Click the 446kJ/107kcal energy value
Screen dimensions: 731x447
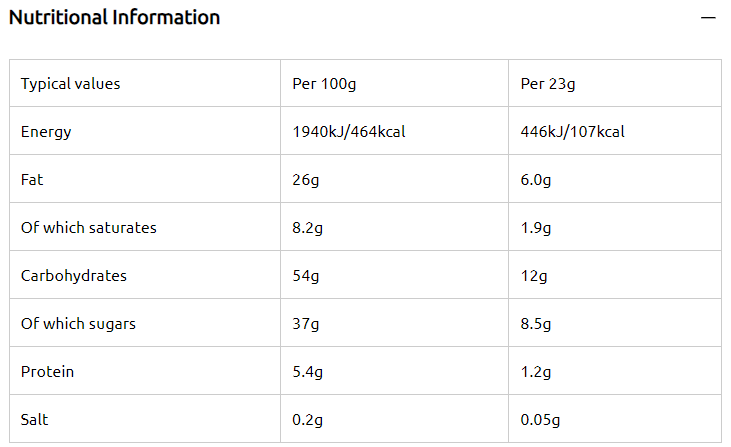[x=572, y=132]
